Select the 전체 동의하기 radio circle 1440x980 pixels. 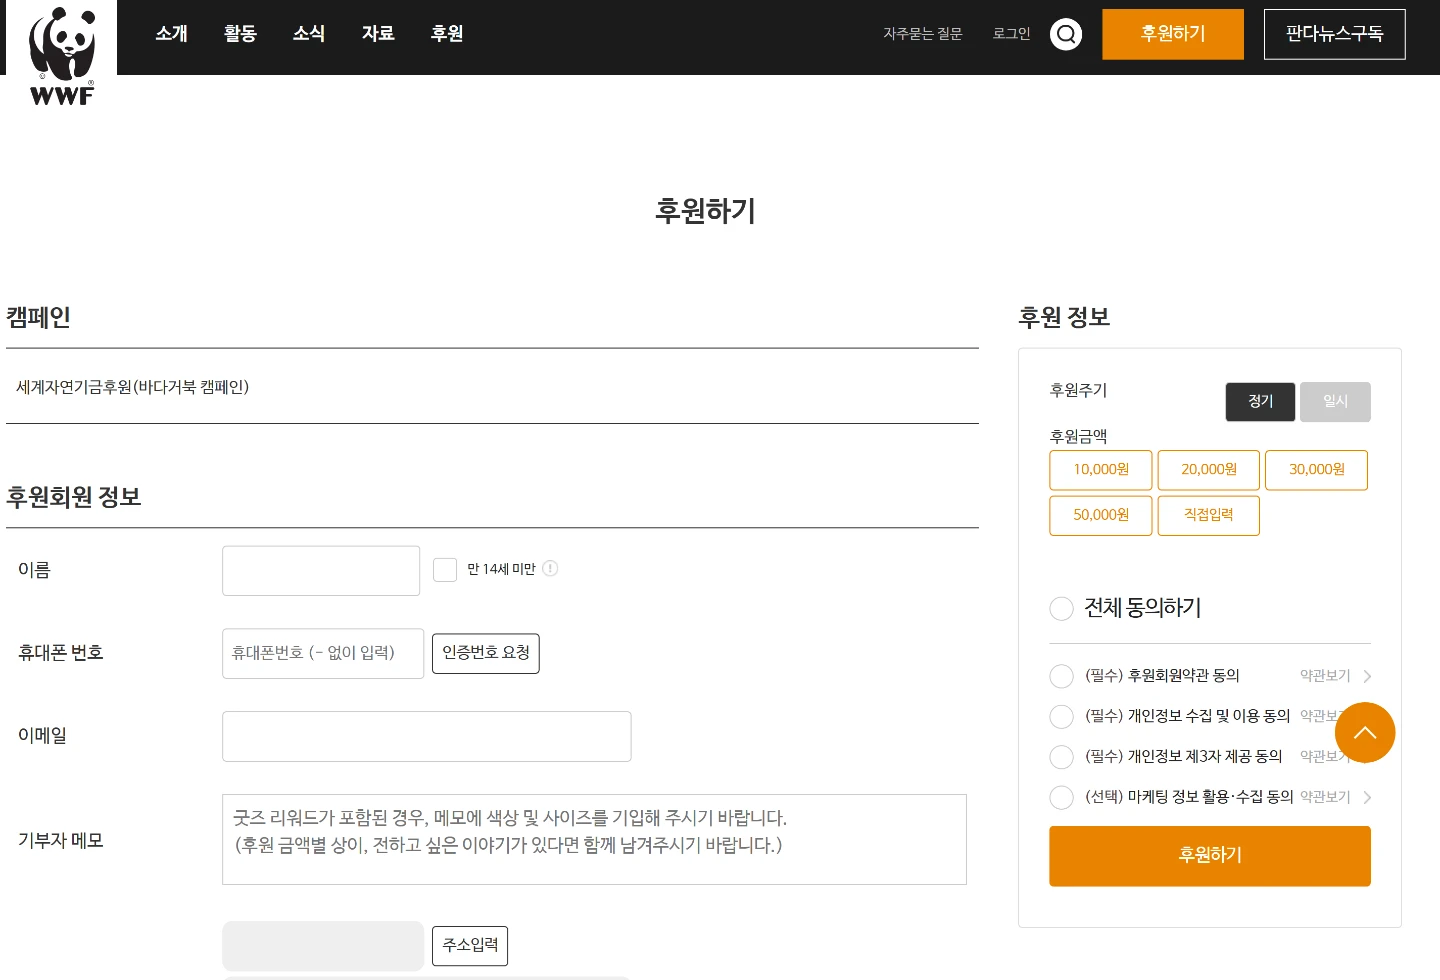click(x=1061, y=608)
